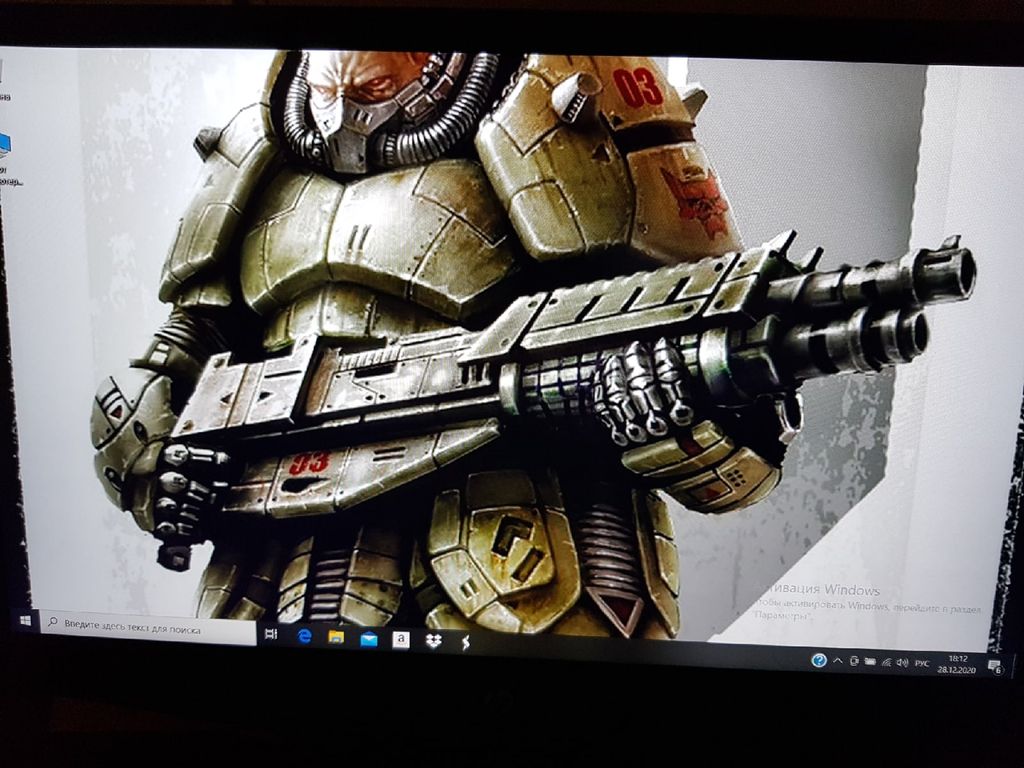Open the volume control icon
The image size is (1024, 768).
pos(903,662)
